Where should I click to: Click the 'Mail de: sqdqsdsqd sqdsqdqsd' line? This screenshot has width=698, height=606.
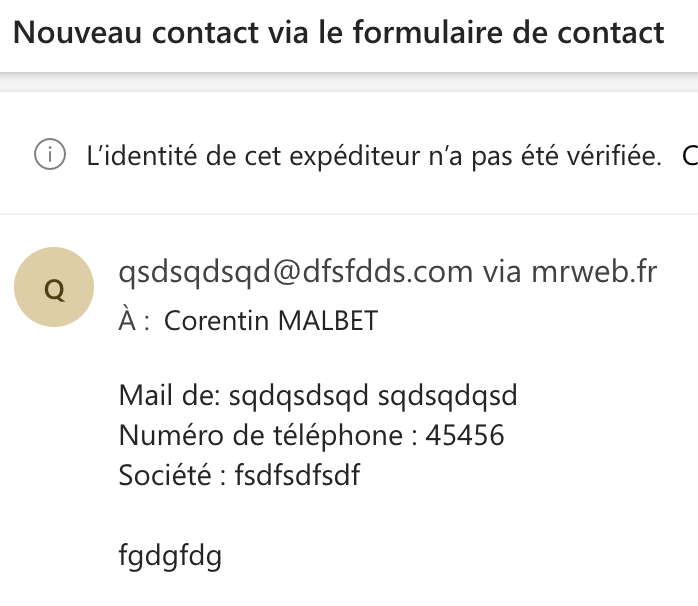(x=318, y=395)
